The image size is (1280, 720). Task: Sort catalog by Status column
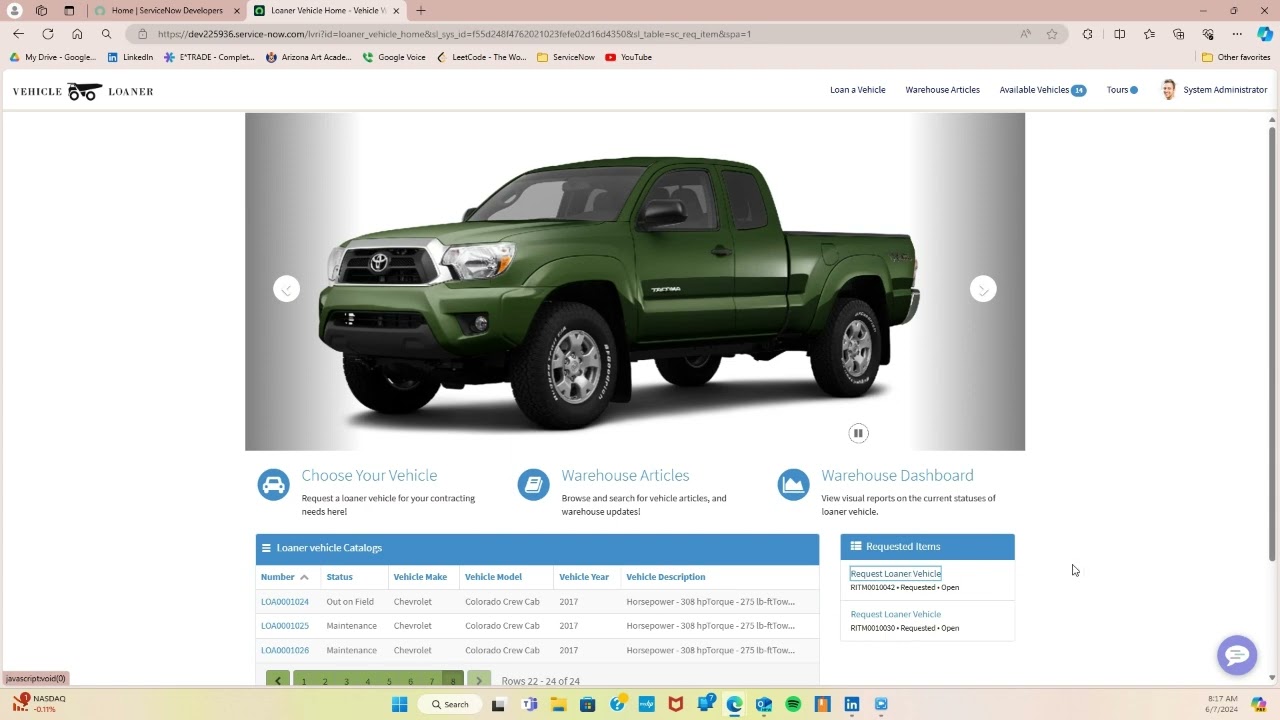(339, 577)
